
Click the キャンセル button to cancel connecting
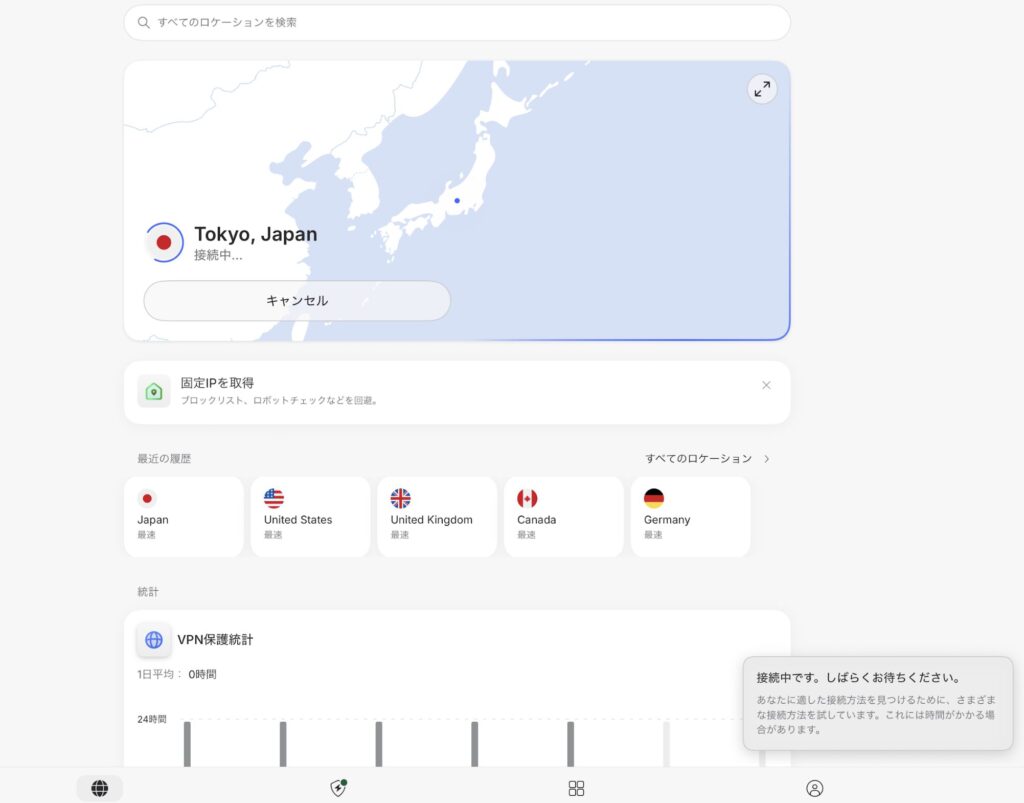click(x=297, y=300)
